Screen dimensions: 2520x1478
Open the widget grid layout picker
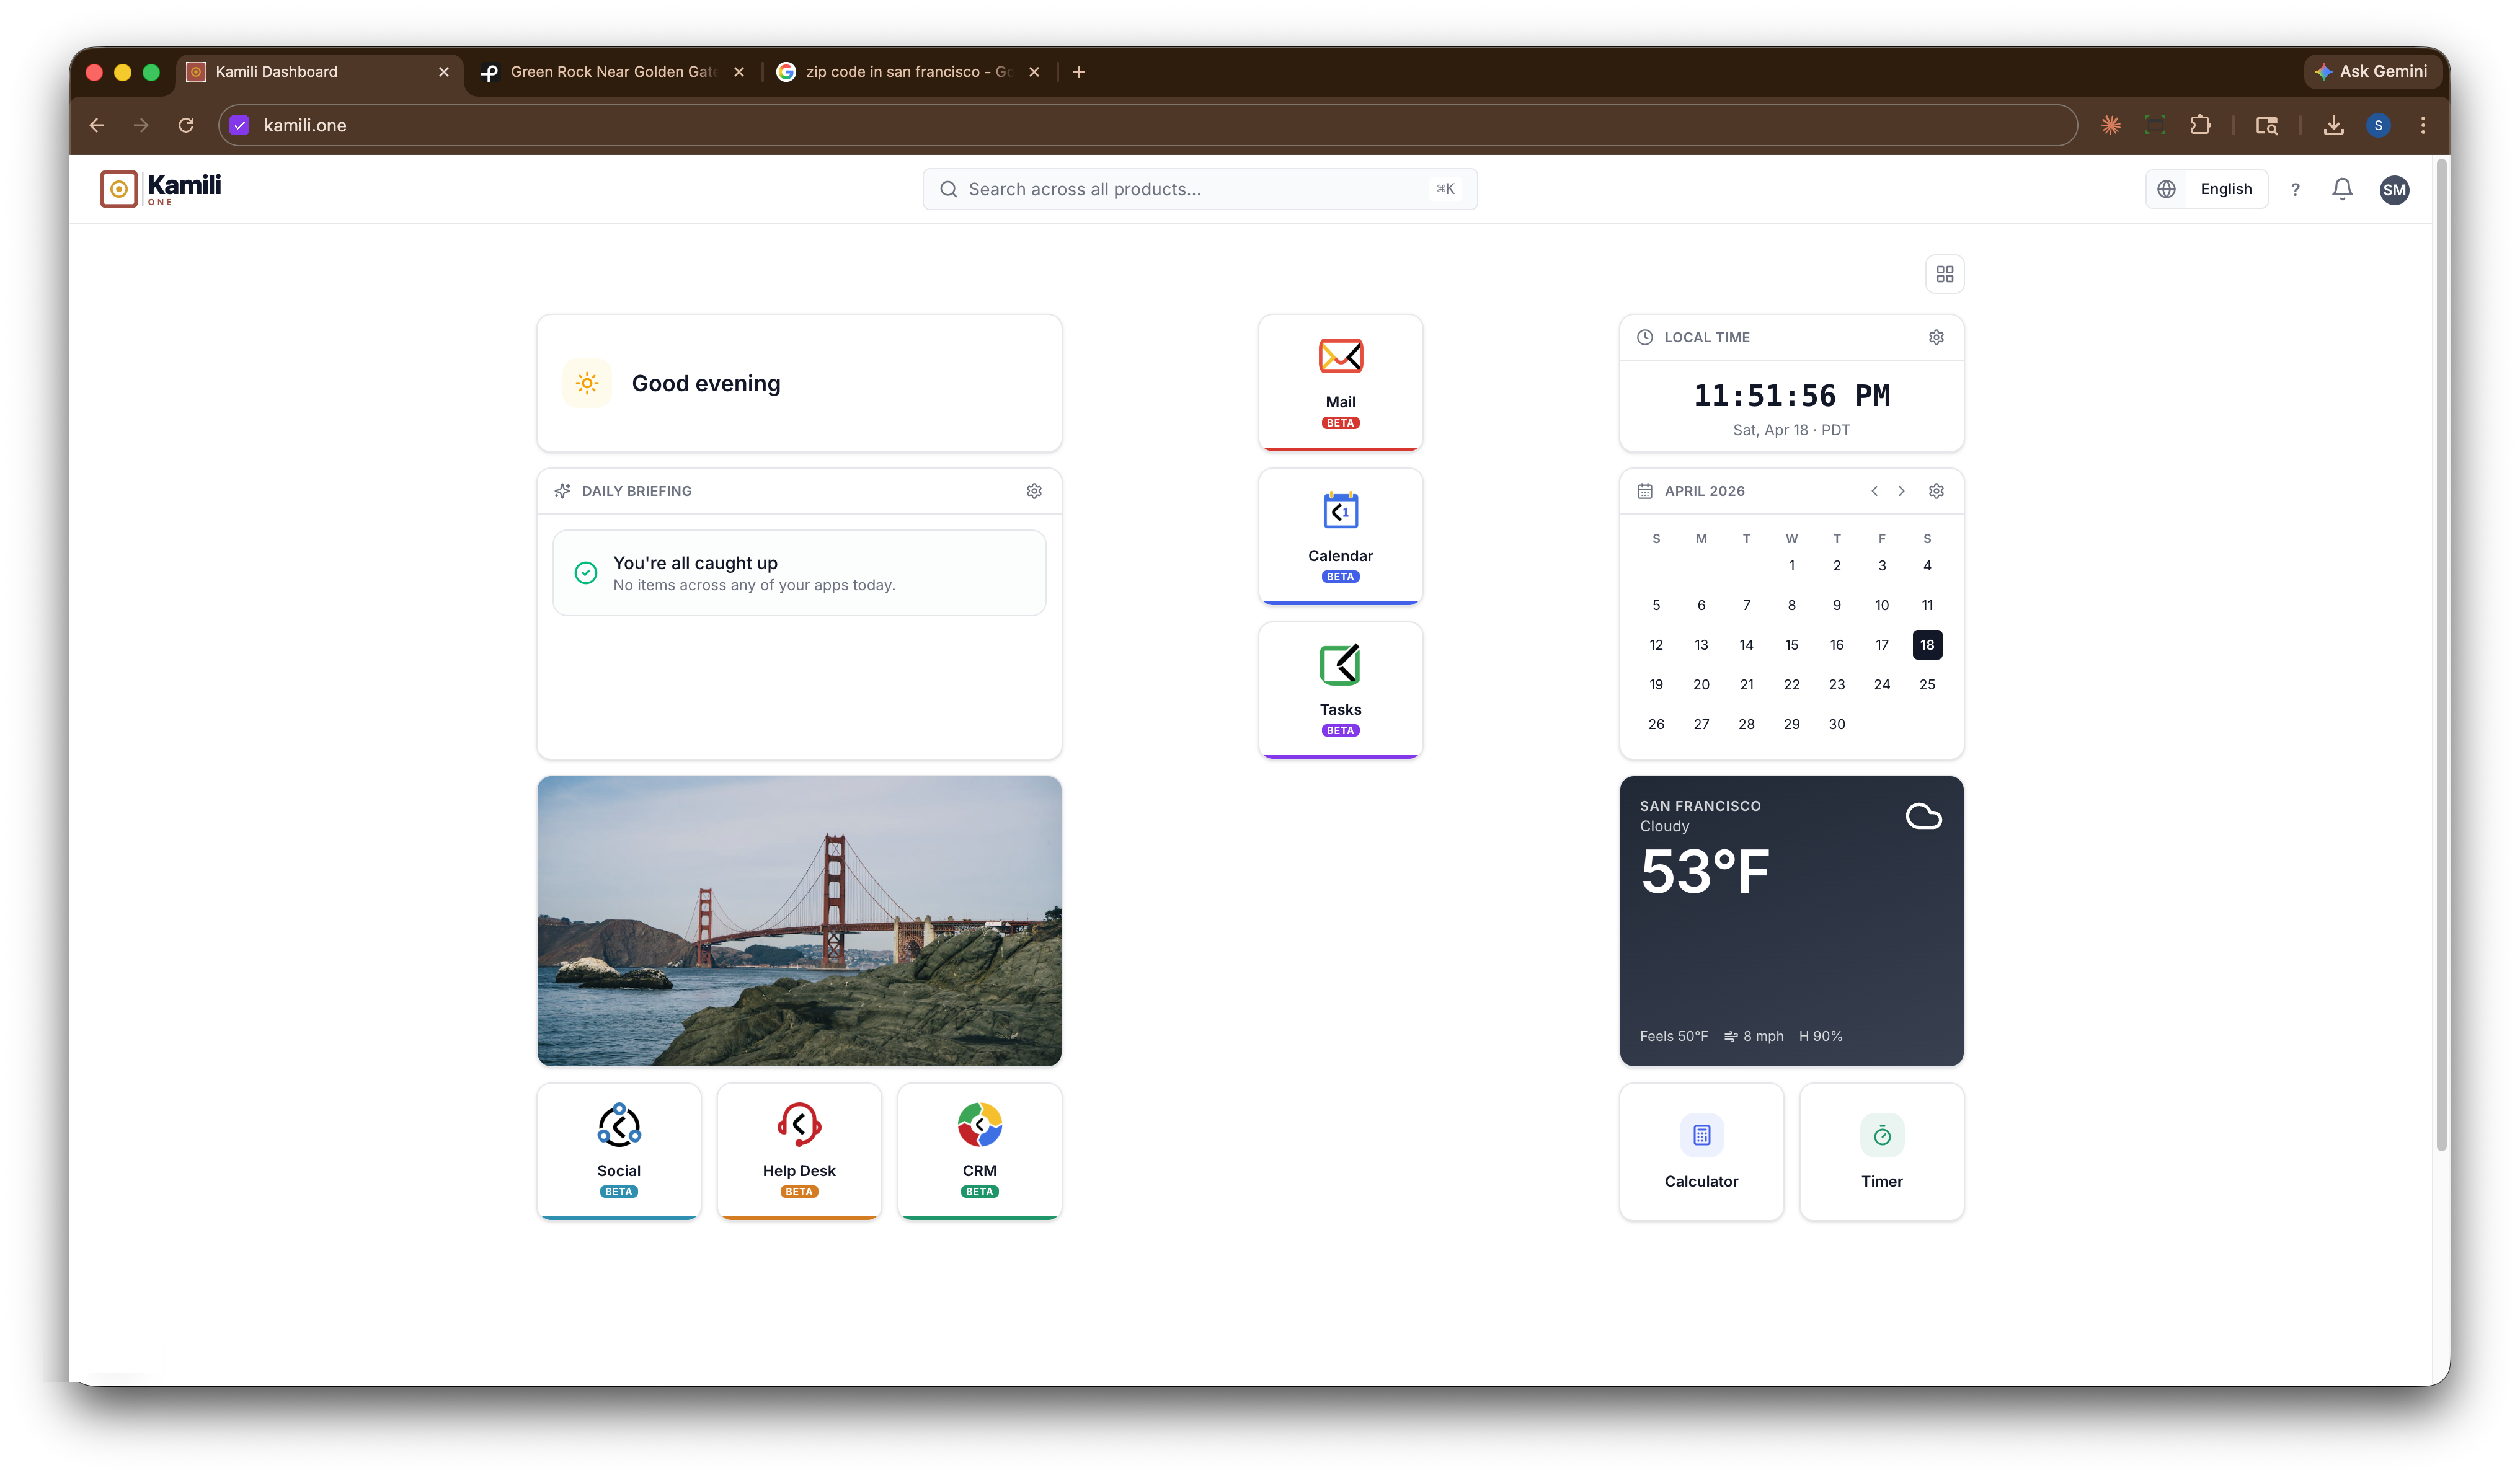pyautogui.click(x=1945, y=273)
